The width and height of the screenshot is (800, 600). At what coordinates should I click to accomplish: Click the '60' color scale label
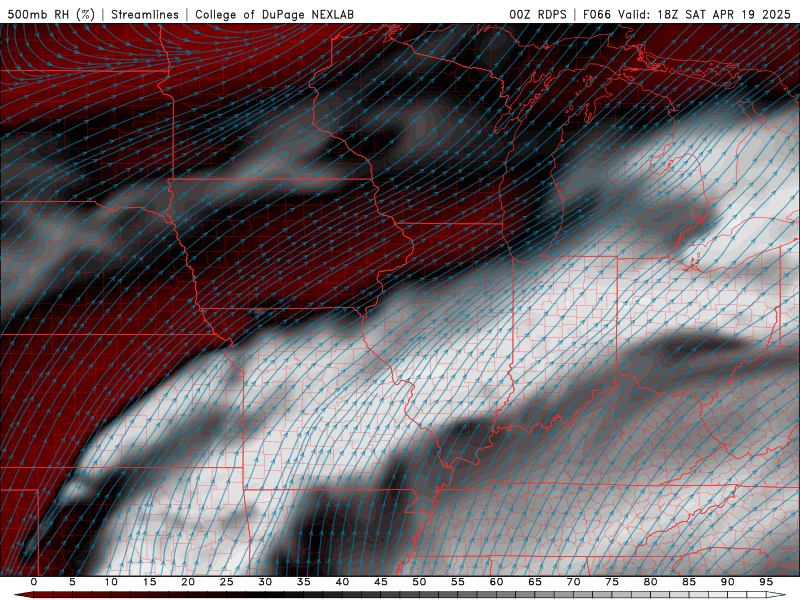click(496, 582)
